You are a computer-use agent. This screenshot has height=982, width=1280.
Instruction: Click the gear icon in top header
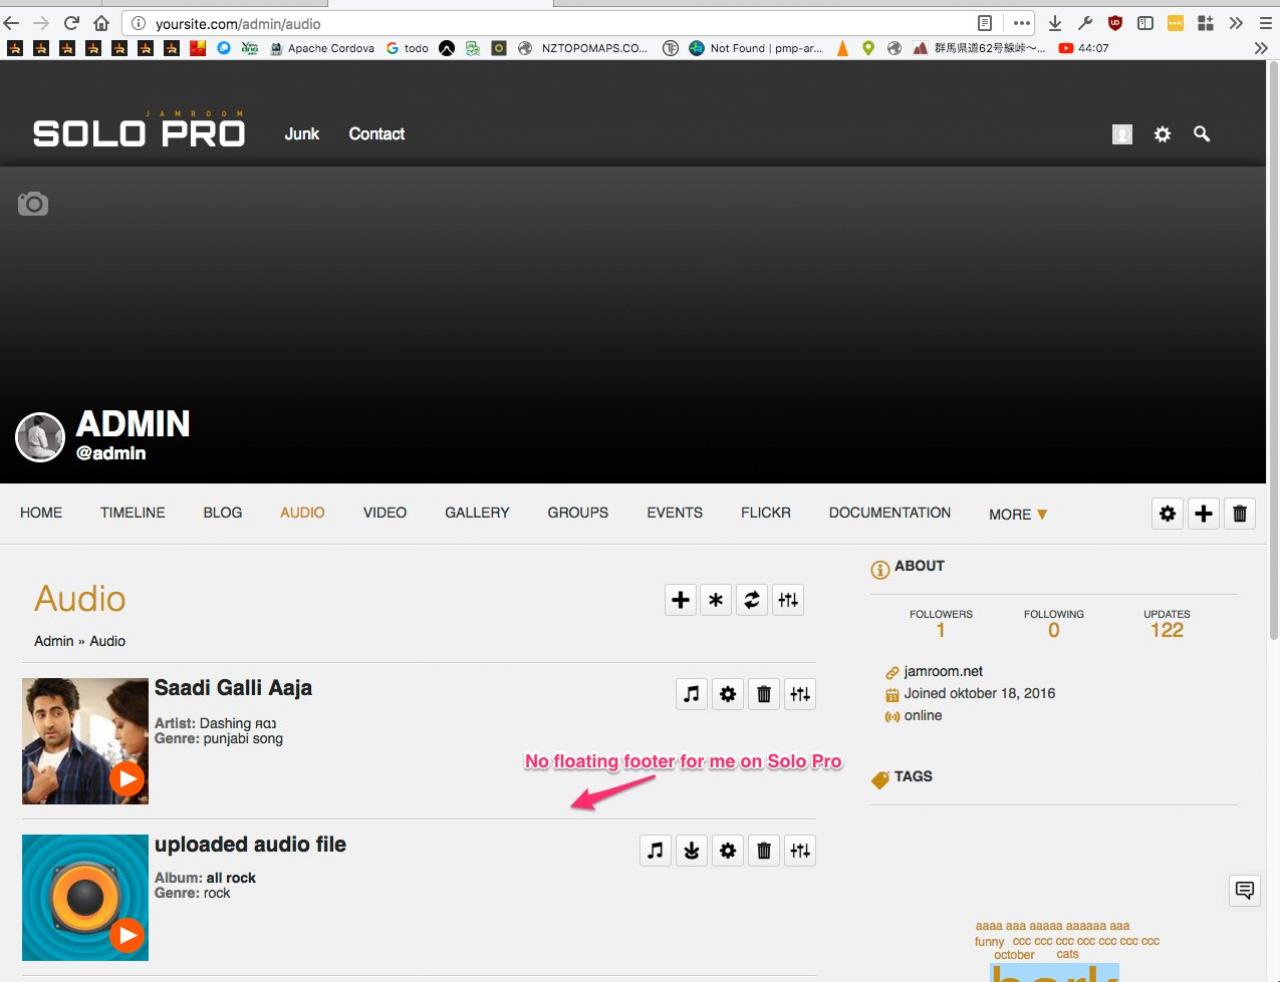click(x=1162, y=134)
